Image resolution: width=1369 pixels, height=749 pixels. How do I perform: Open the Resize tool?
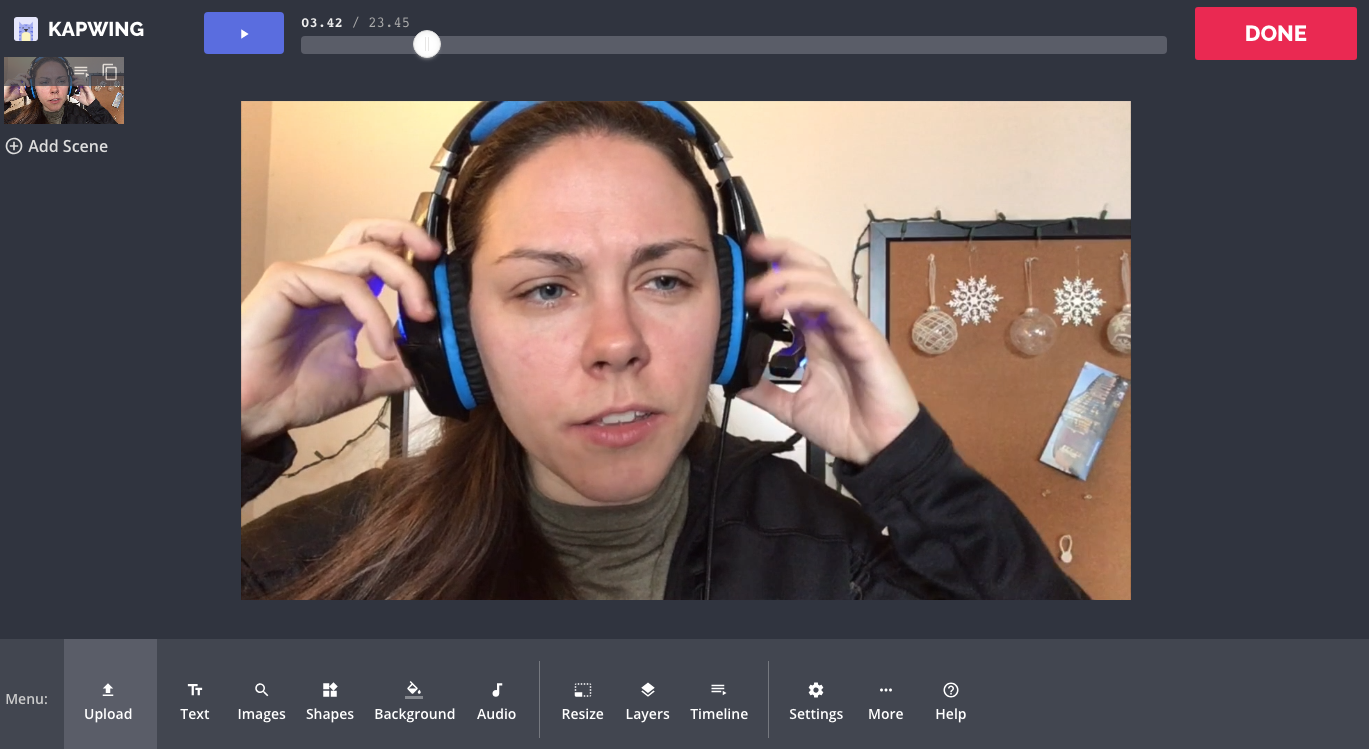pyautogui.click(x=582, y=699)
